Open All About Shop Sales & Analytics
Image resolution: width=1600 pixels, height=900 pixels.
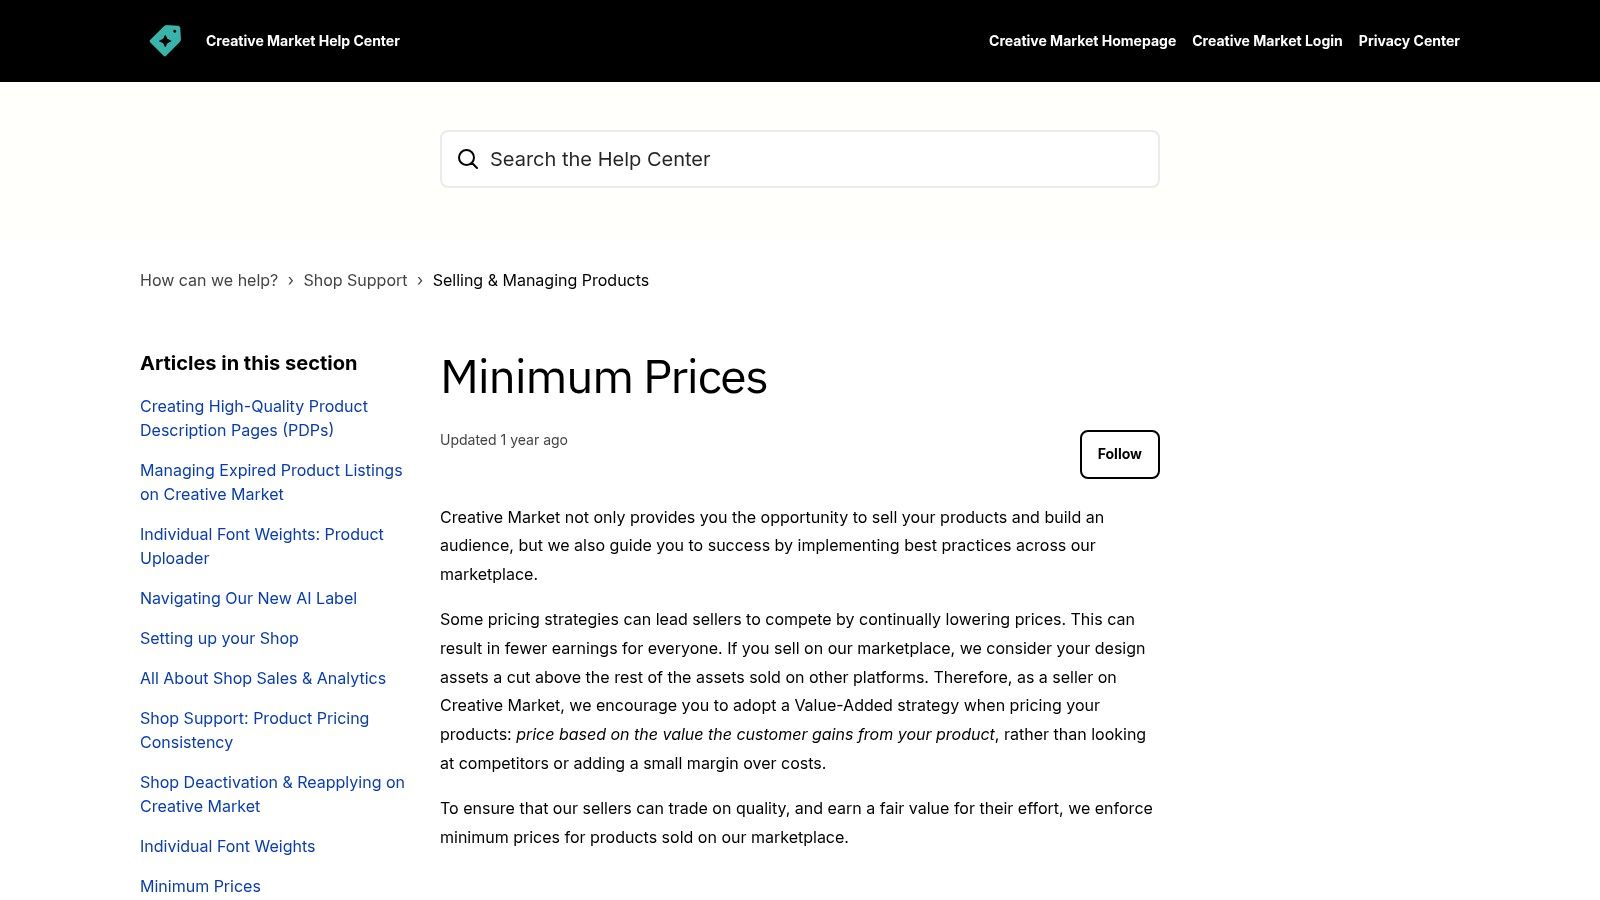click(263, 678)
